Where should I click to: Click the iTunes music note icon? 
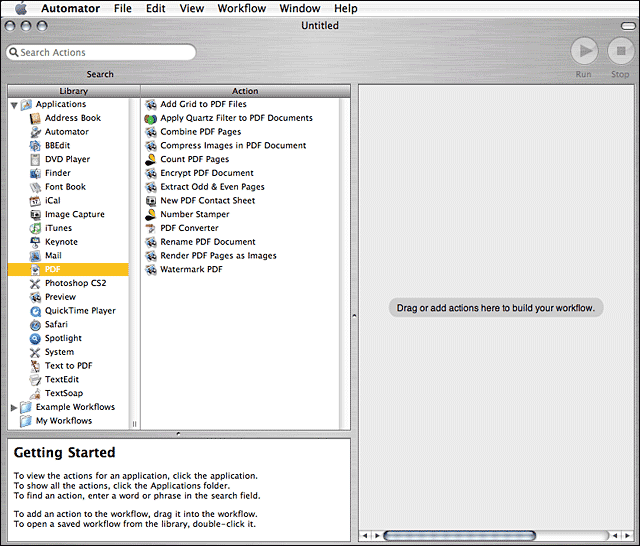click(x=35, y=229)
